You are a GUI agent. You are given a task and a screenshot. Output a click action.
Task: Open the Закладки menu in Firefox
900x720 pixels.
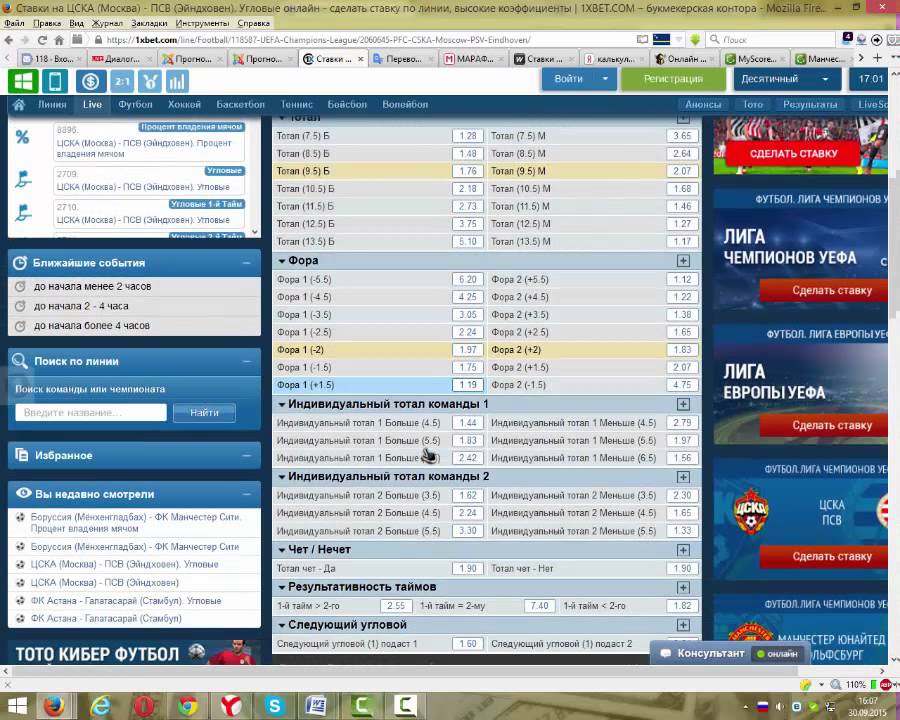point(149,24)
